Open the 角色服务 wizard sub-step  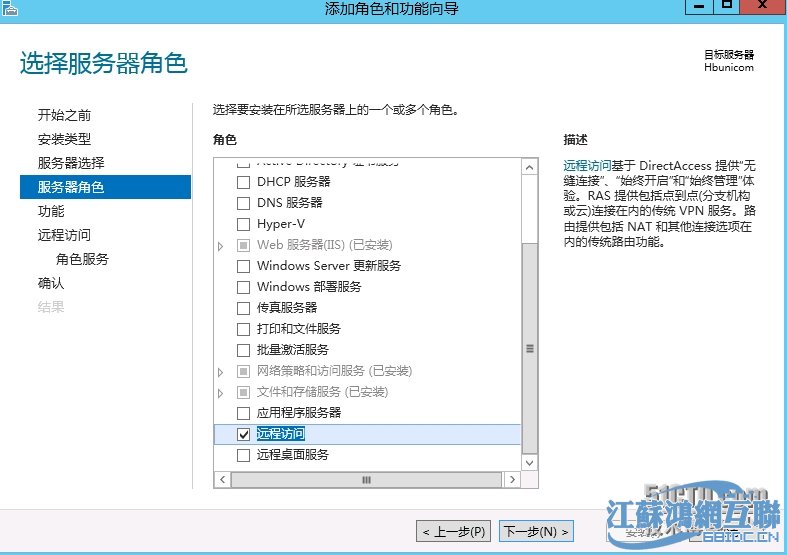tap(82, 259)
